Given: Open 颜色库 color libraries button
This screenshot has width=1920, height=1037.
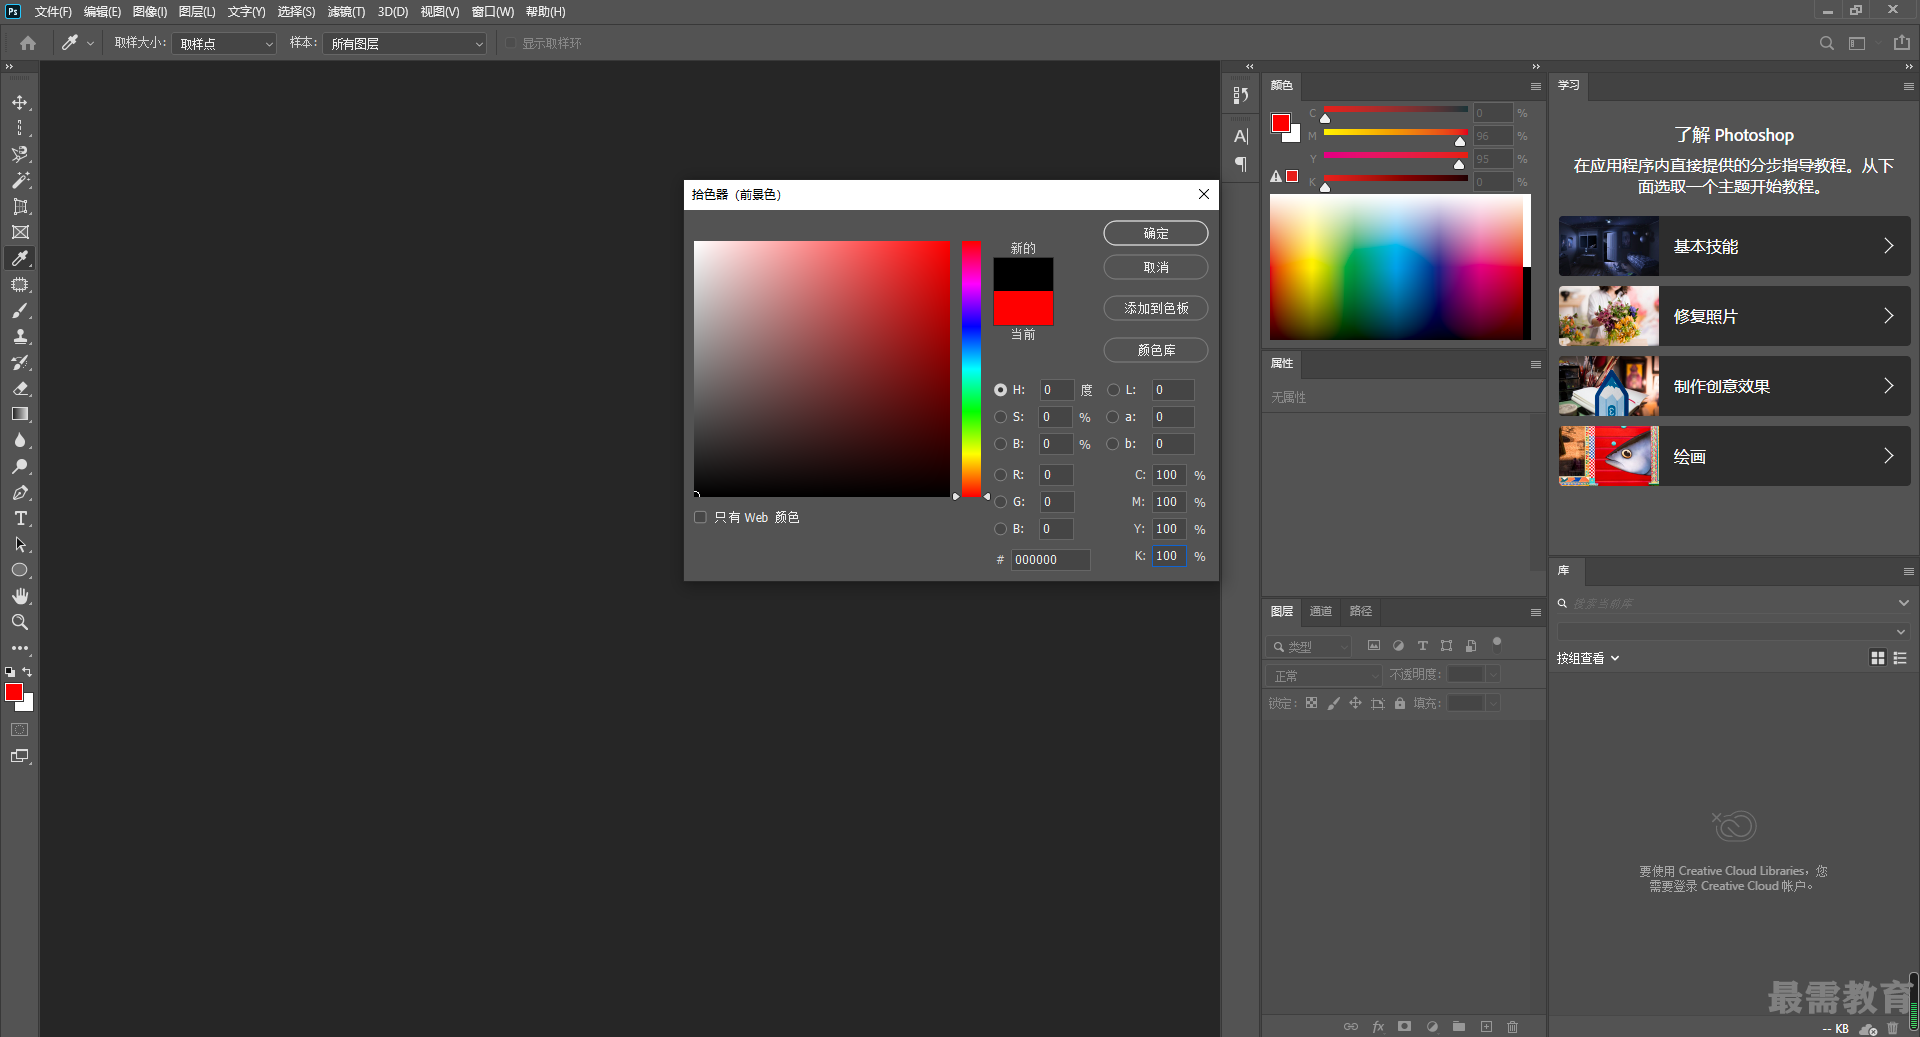Looking at the screenshot, I should (1156, 350).
